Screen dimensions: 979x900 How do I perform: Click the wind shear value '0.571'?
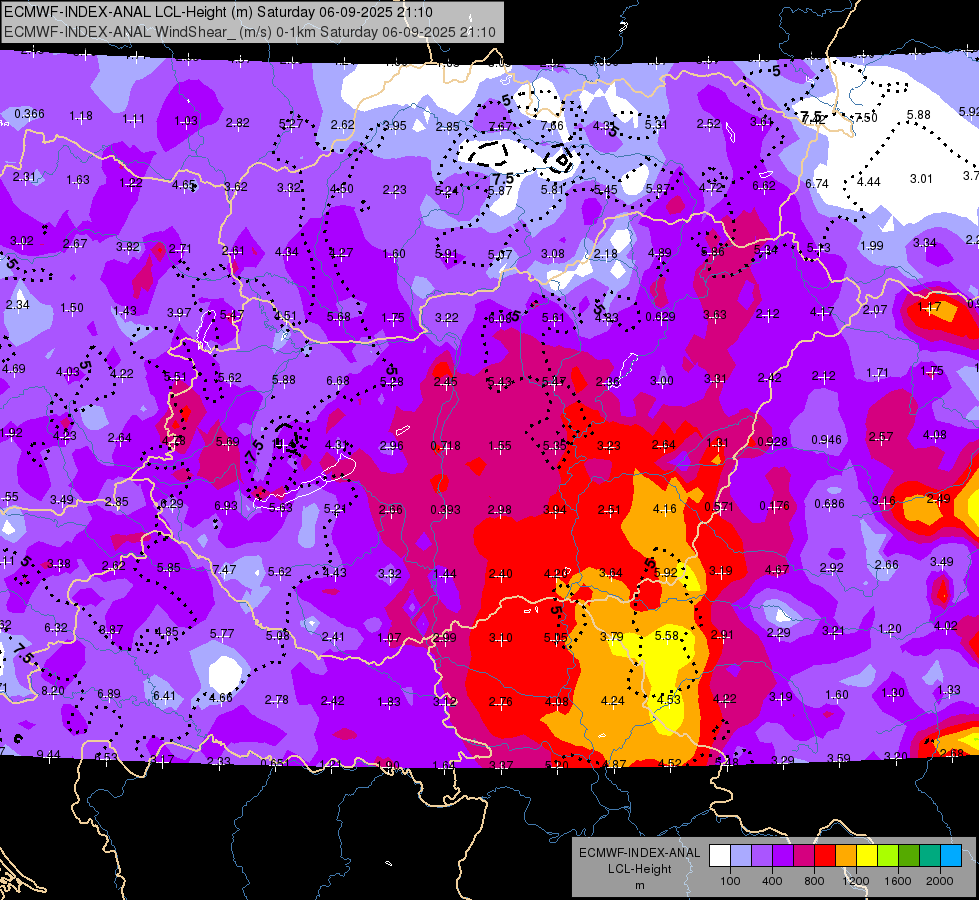(719, 507)
